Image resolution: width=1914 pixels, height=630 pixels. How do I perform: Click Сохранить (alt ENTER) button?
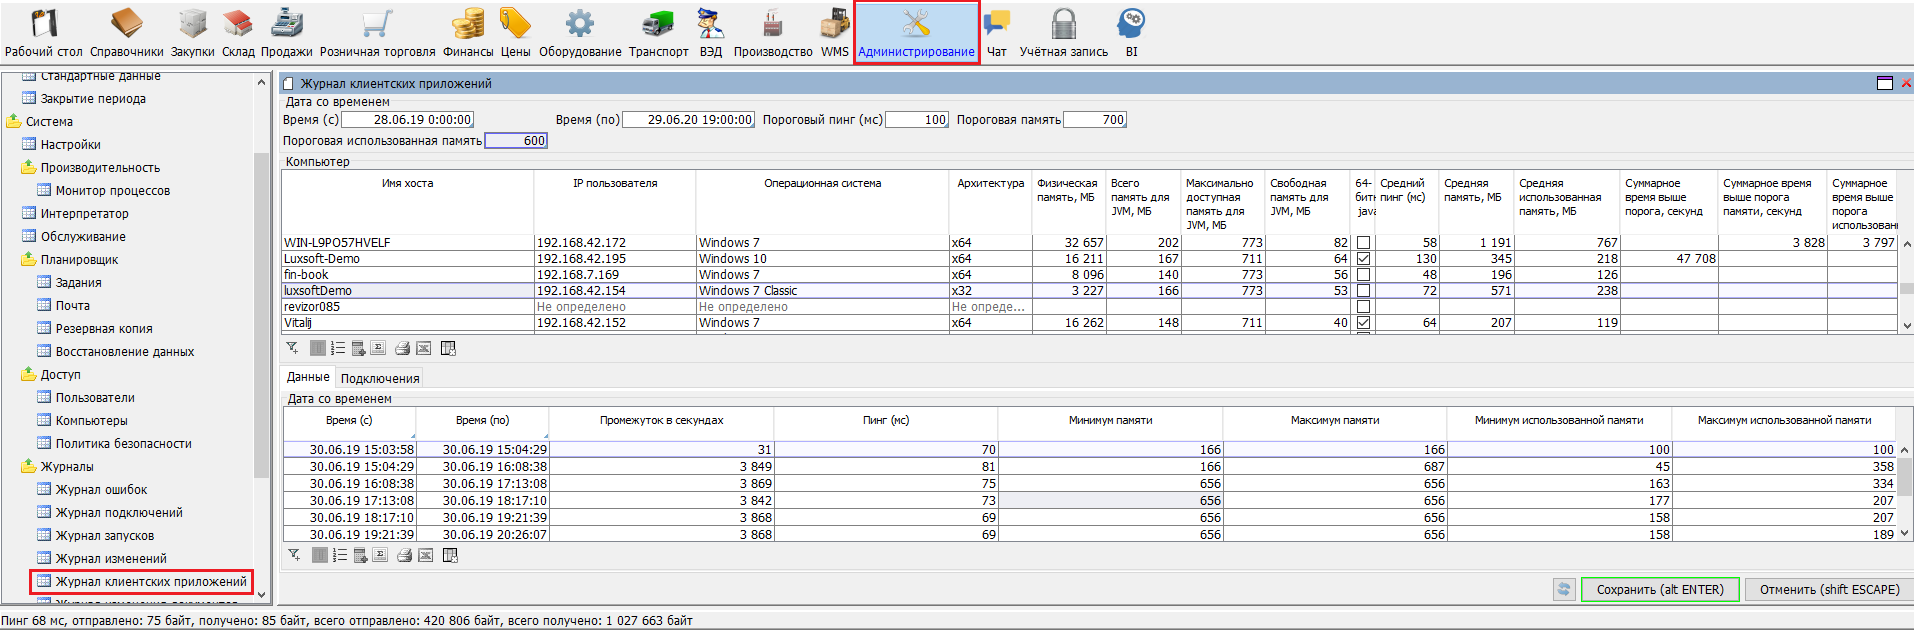coord(1659,590)
